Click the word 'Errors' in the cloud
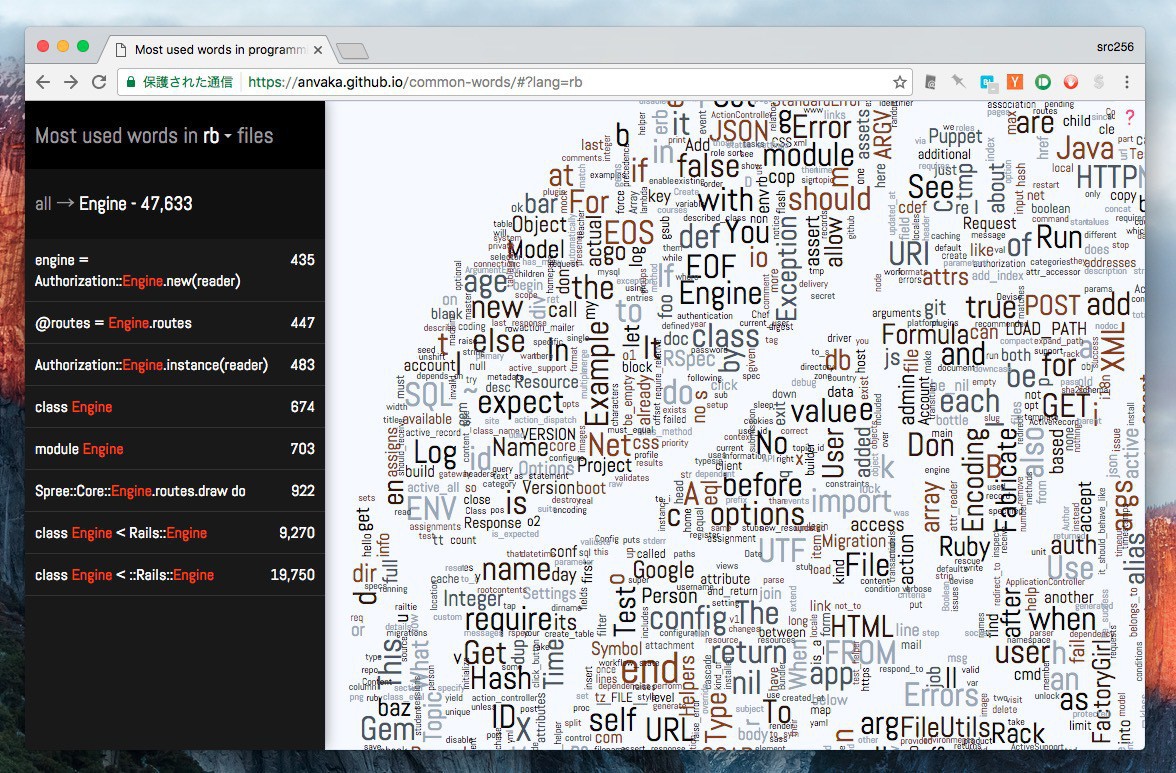1176x773 pixels. (940, 695)
